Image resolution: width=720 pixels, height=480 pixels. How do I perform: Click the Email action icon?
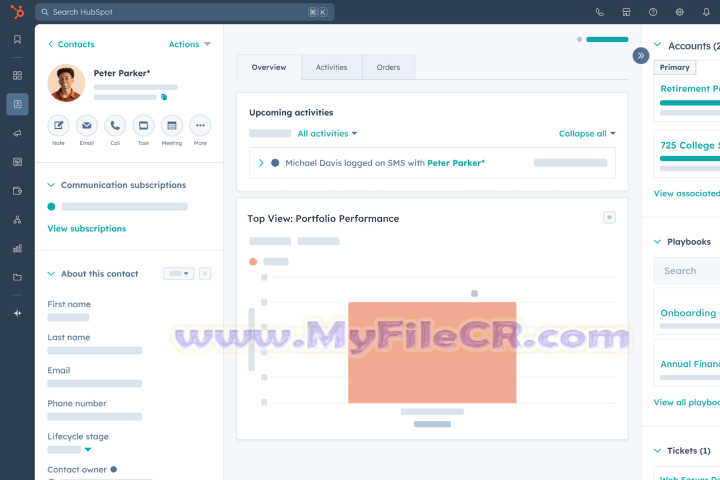point(87,125)
